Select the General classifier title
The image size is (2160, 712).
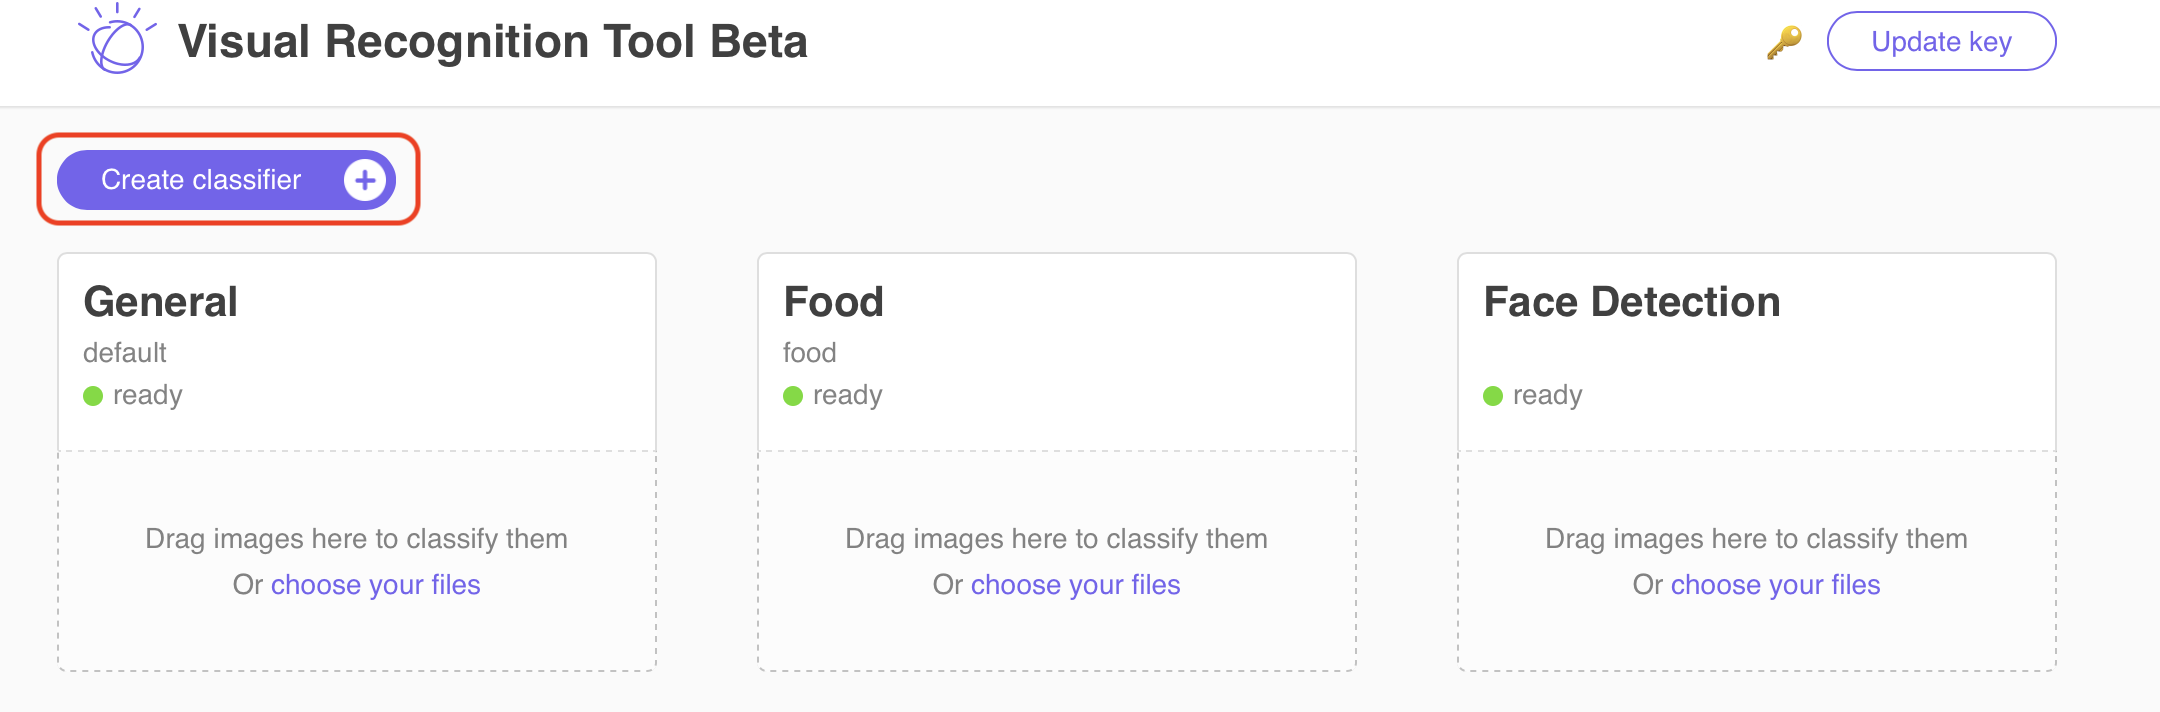(x=160, y=302)
